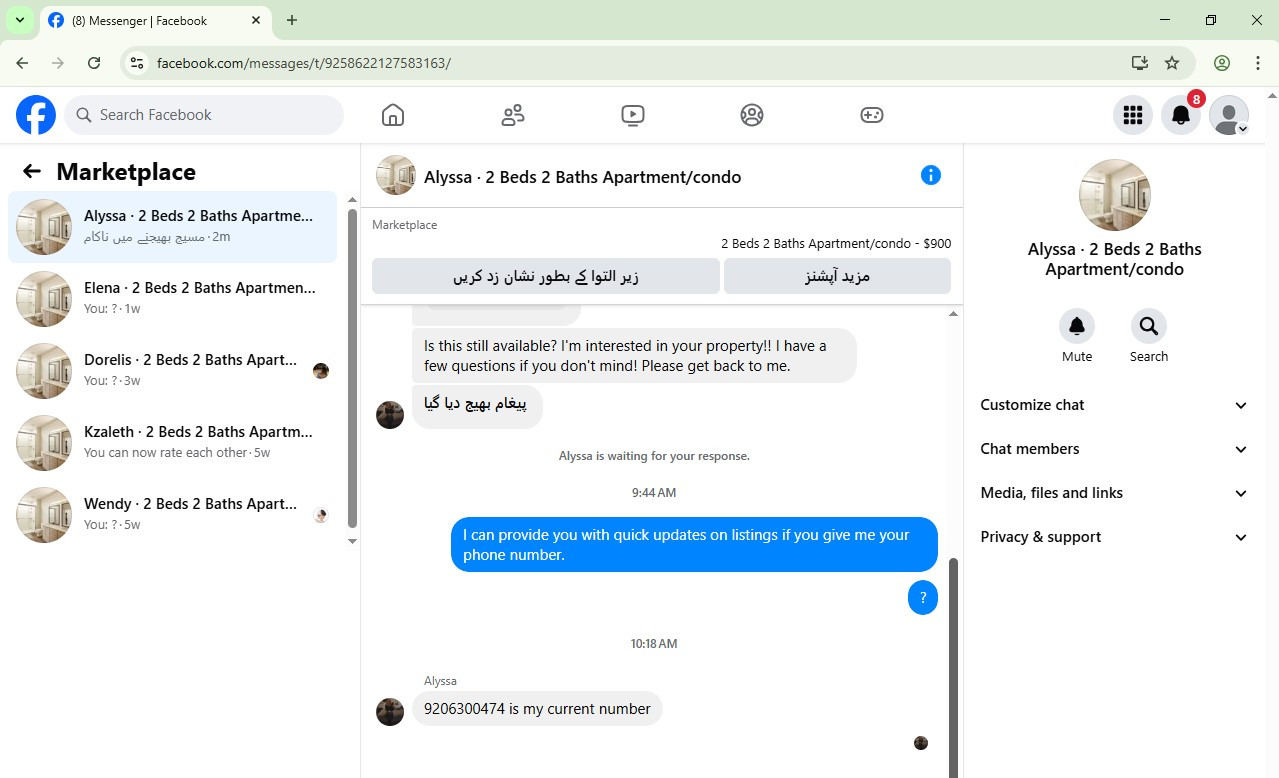The image size is (1279, 778).
Task: Open the tab search dropdown arrow
Action: coord(19,20)
